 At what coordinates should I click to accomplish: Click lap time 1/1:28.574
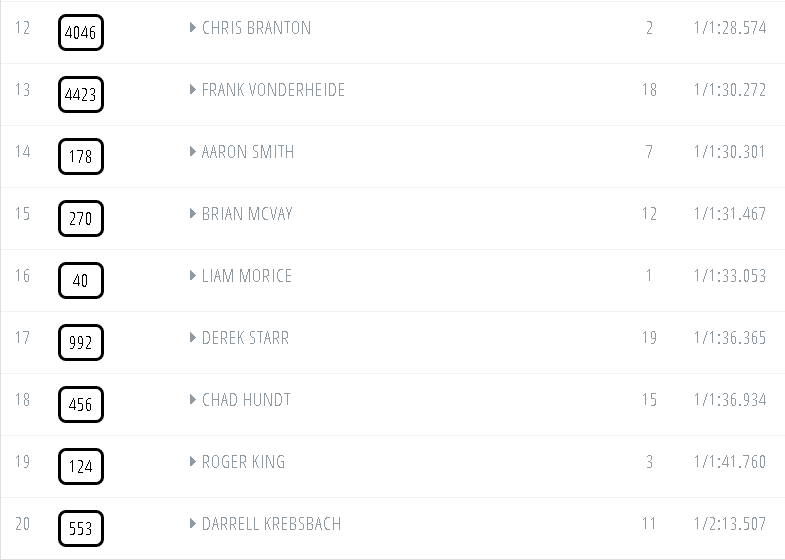[x=729, y=28]
